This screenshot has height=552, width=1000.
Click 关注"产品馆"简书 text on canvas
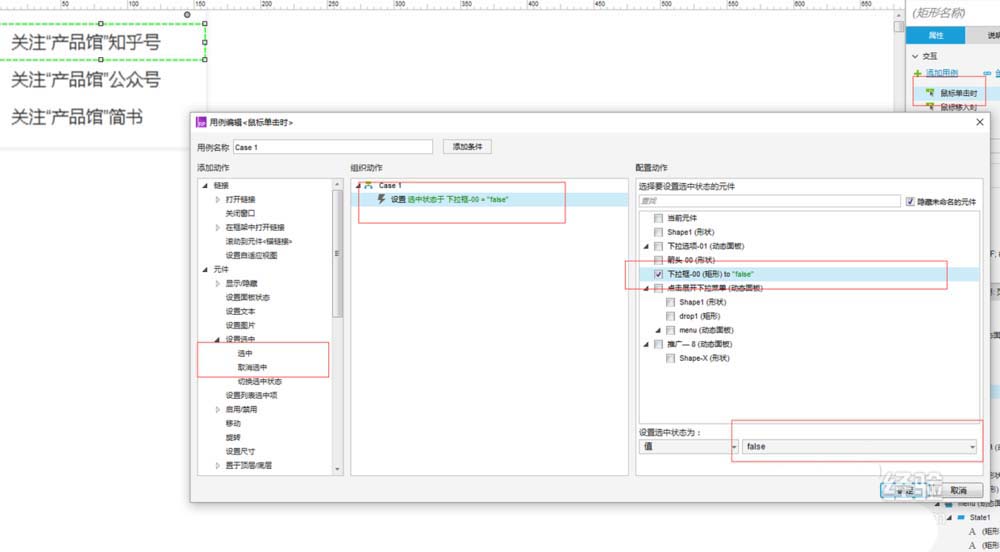tap(77, 117)
